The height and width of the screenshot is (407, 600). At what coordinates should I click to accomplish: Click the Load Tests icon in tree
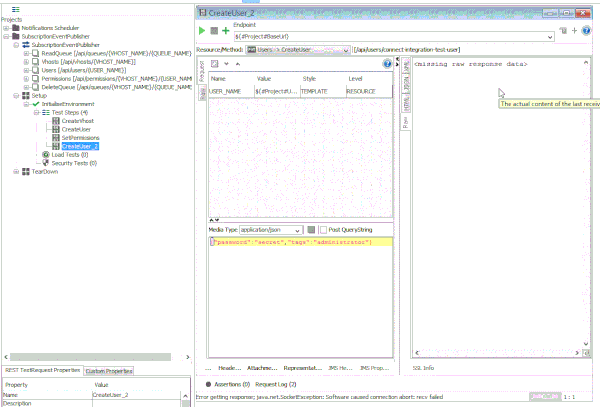click(45, 155)
